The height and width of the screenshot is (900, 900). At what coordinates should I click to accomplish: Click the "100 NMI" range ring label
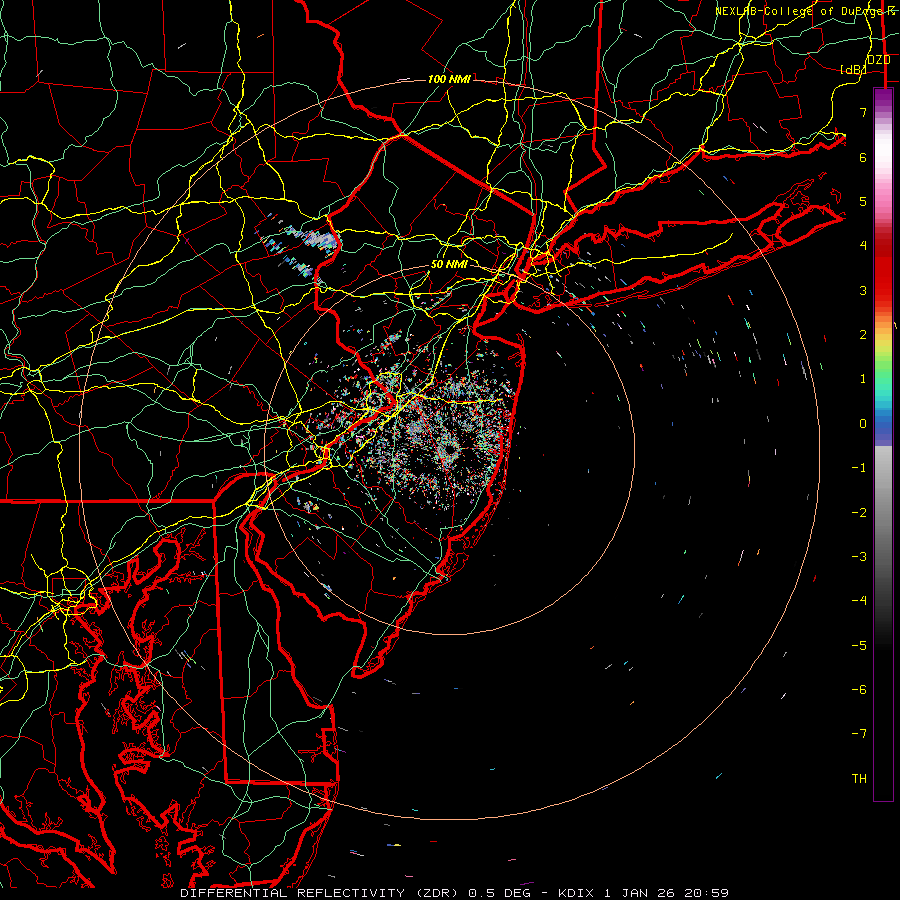pyautogui.click(x=449, y=79)
